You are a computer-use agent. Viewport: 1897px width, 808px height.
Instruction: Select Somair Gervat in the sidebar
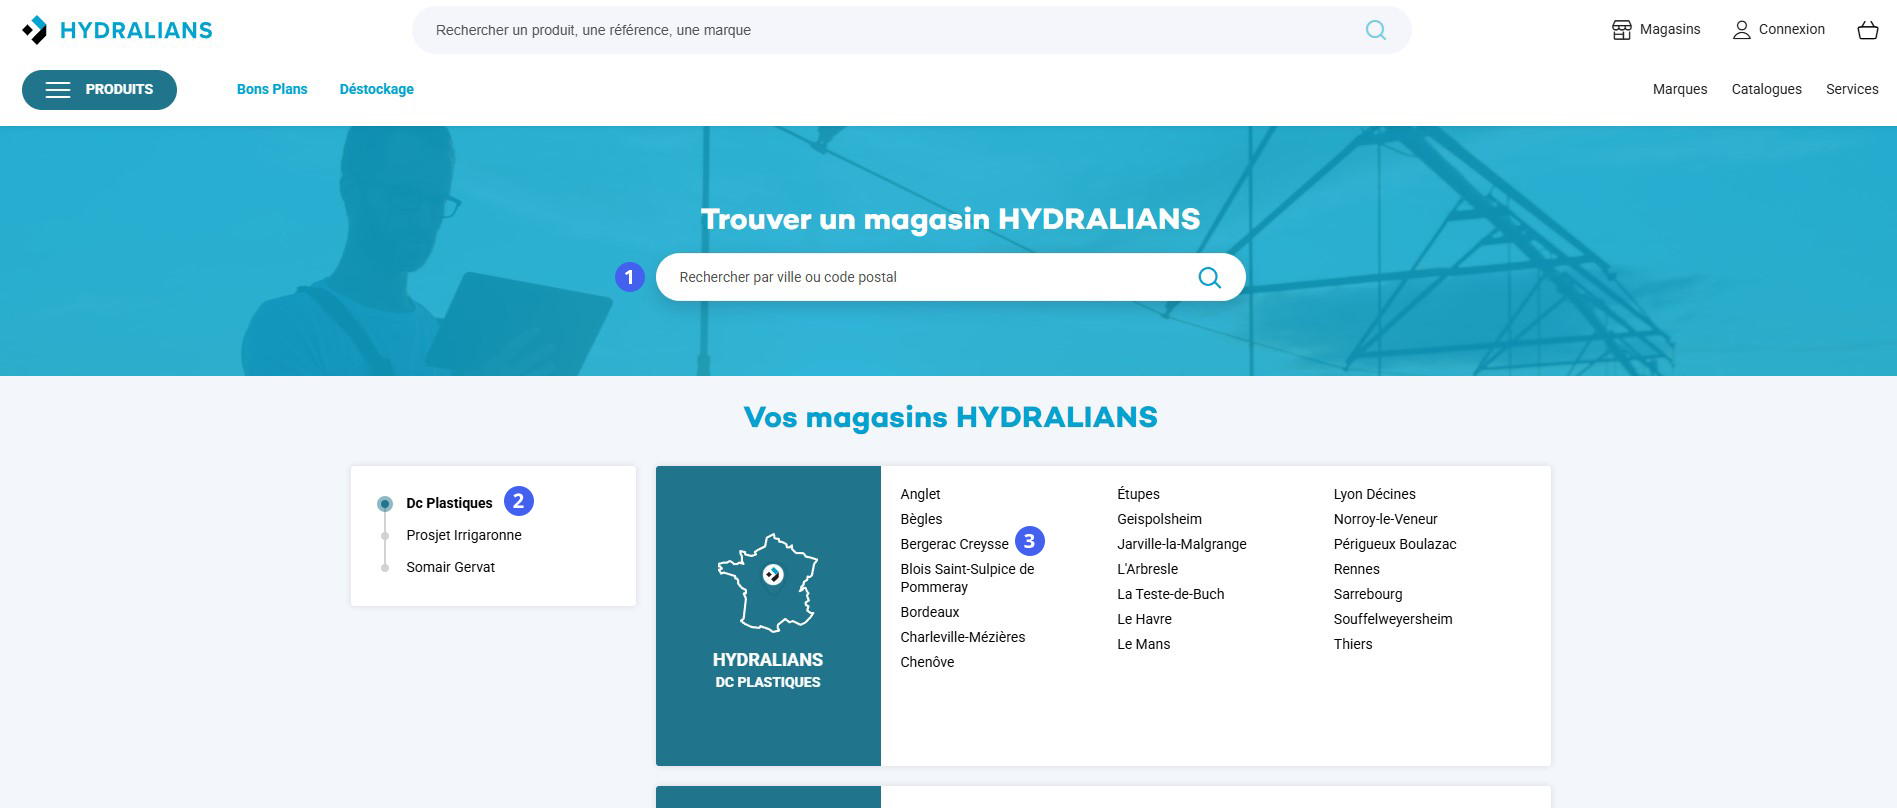(450, 567)
